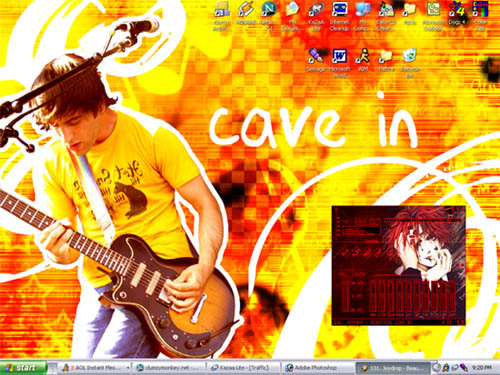500x375 pixels.
Task: Open the Microsoft Outlook desktop icon
Action: [433, 16]
